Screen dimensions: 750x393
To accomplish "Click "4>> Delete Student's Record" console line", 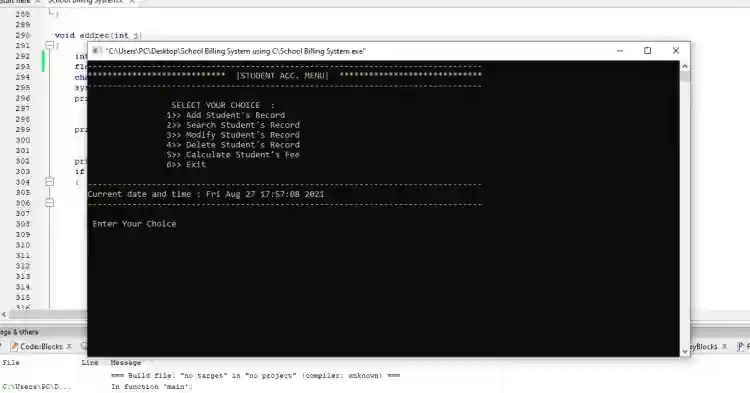I will click(x=233, y=144).
